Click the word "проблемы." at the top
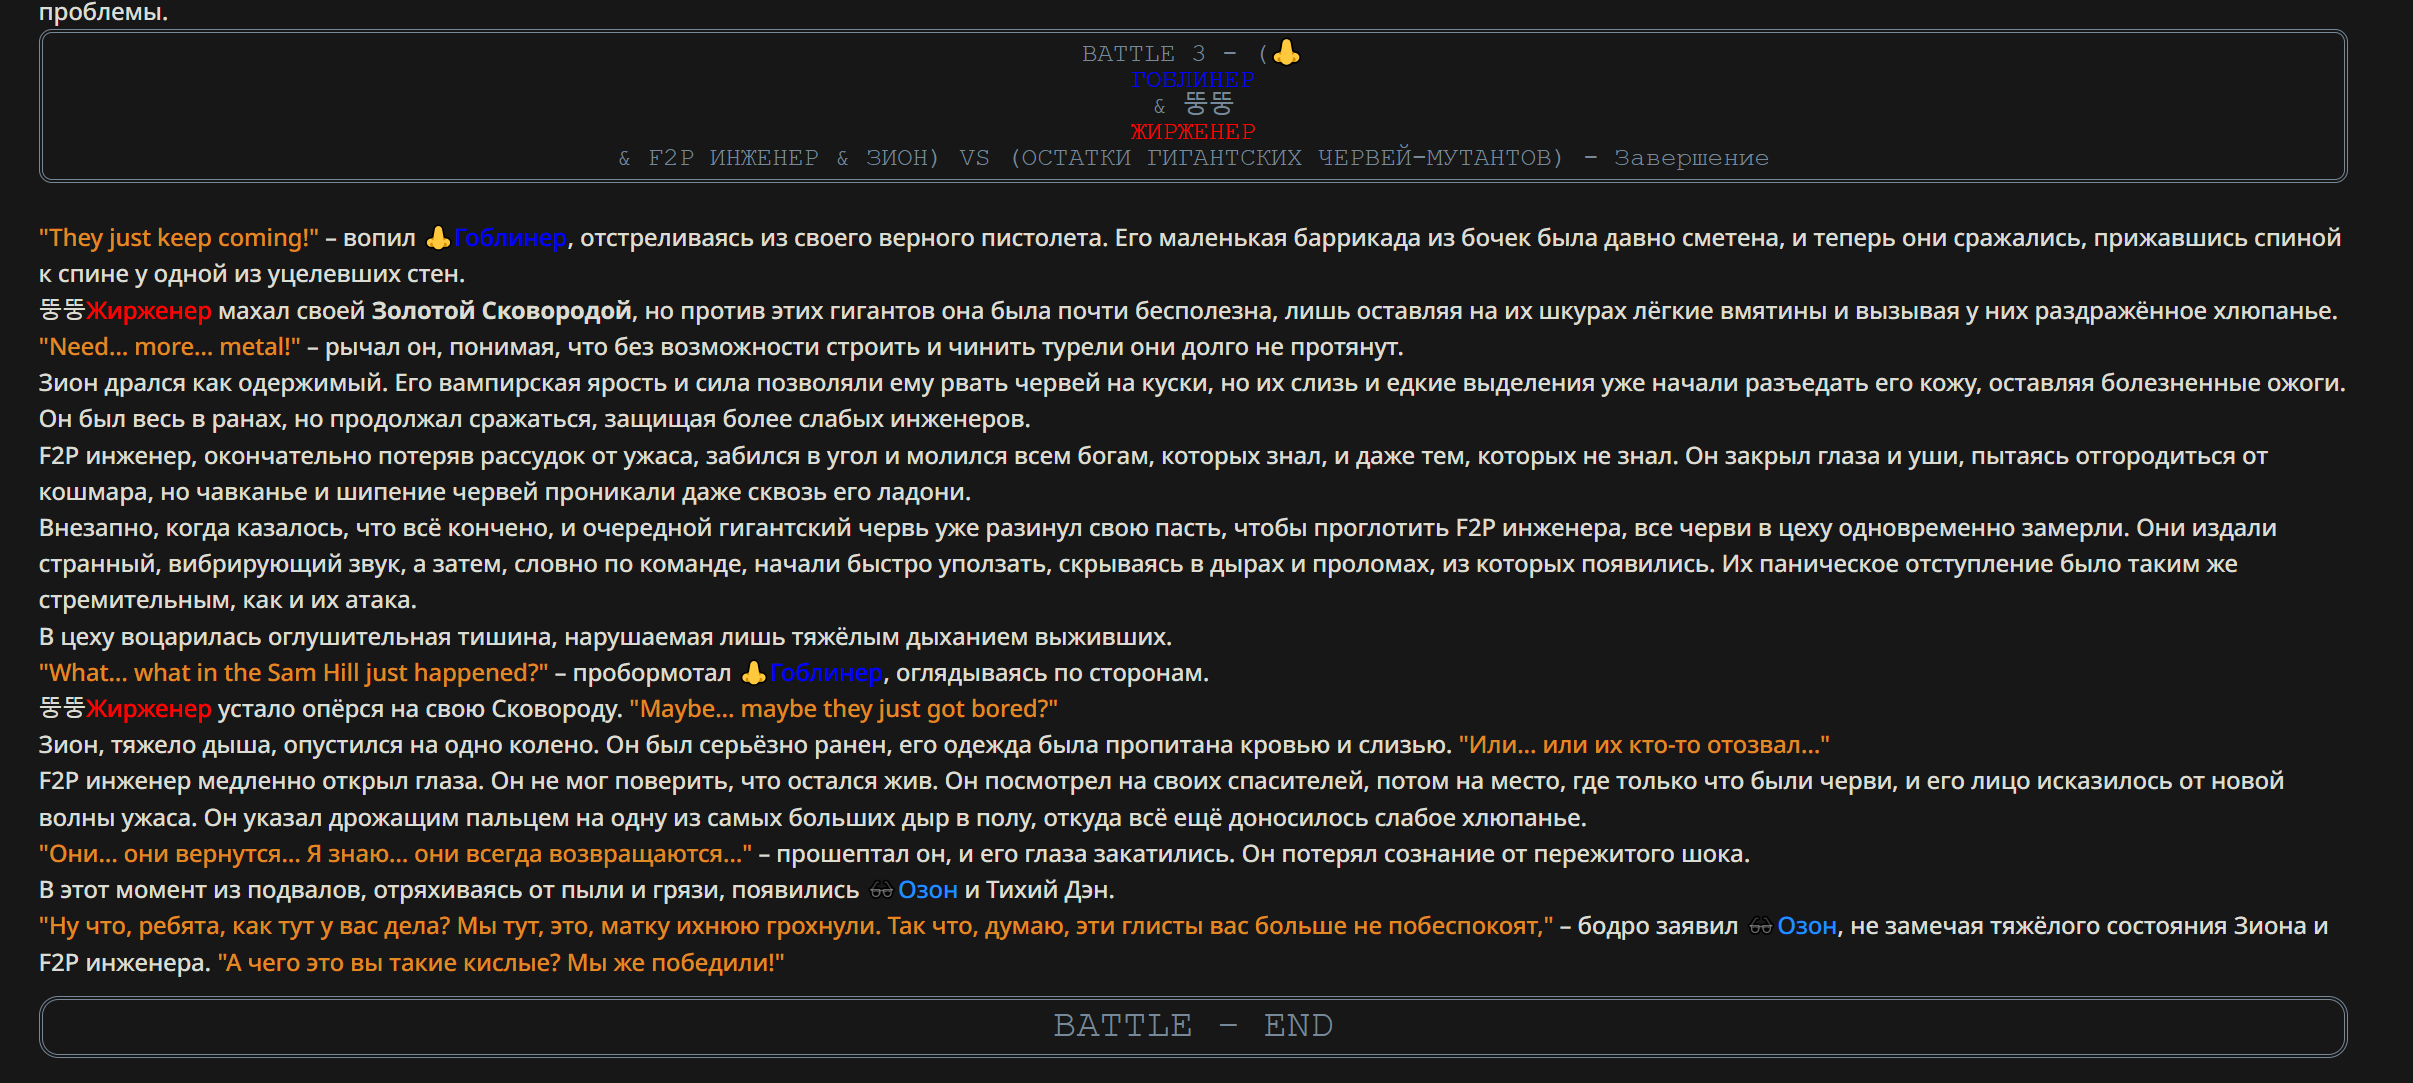The width and height of the screenshot is (2413, 1083). (x=103, y=12)
